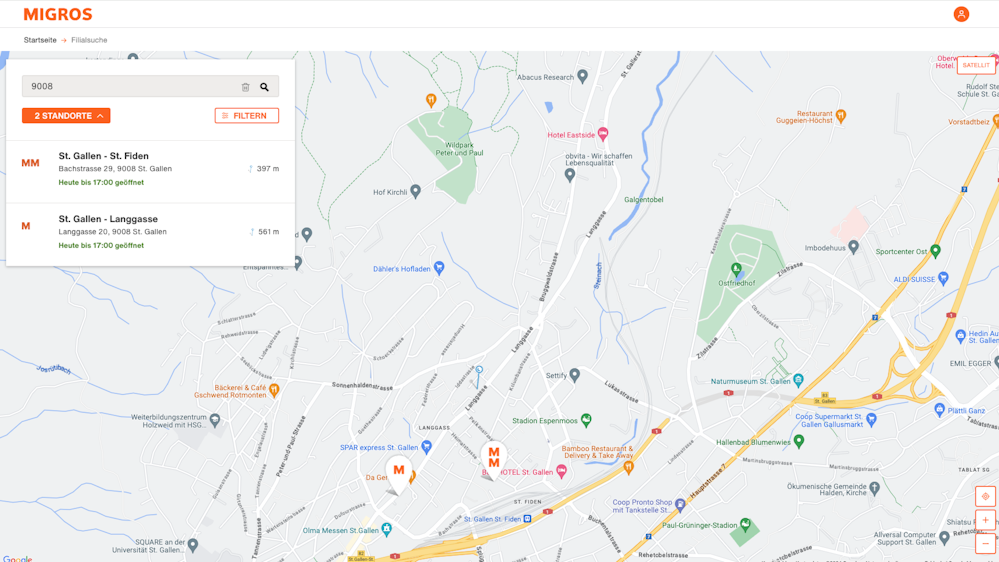Viewport: 999px width, 562px height.
Task: Click Dähler's Hofladen shopping pin
Action: coord(438,268)
